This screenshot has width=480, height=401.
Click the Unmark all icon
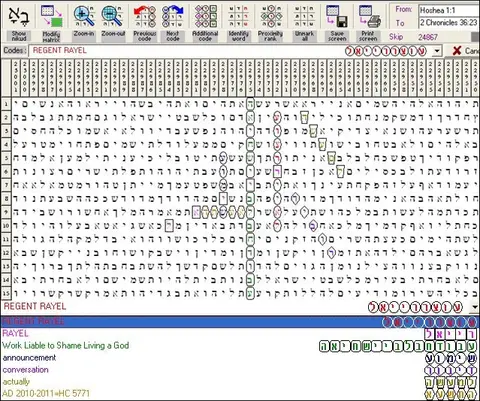(x=304, y=16)
